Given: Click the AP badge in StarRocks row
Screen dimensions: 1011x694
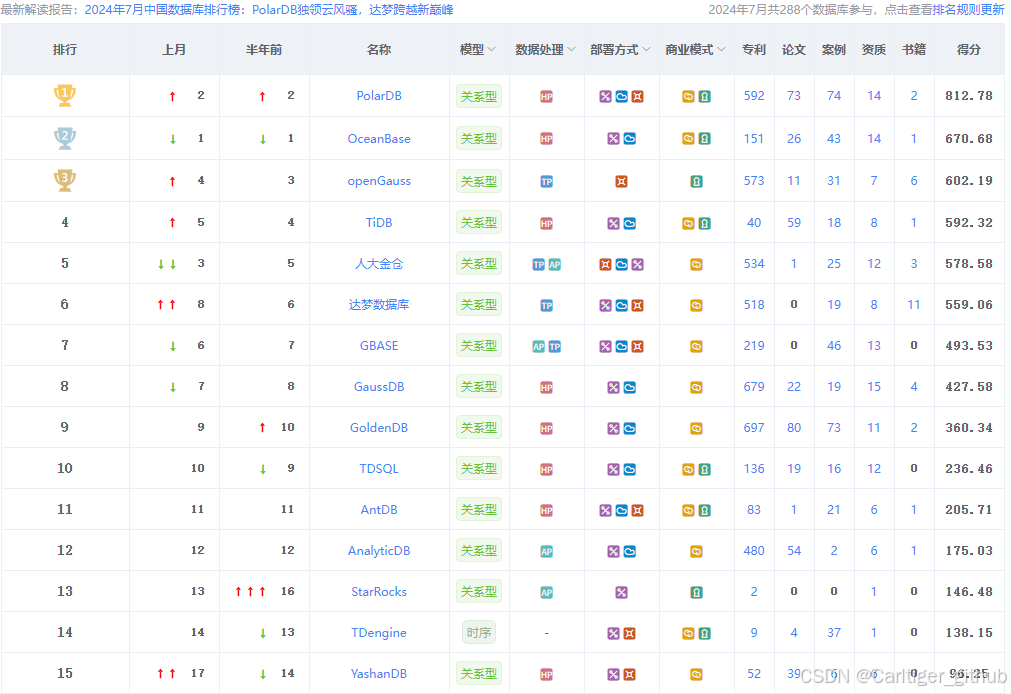Looking at the screenshot, I should point(546,593).
